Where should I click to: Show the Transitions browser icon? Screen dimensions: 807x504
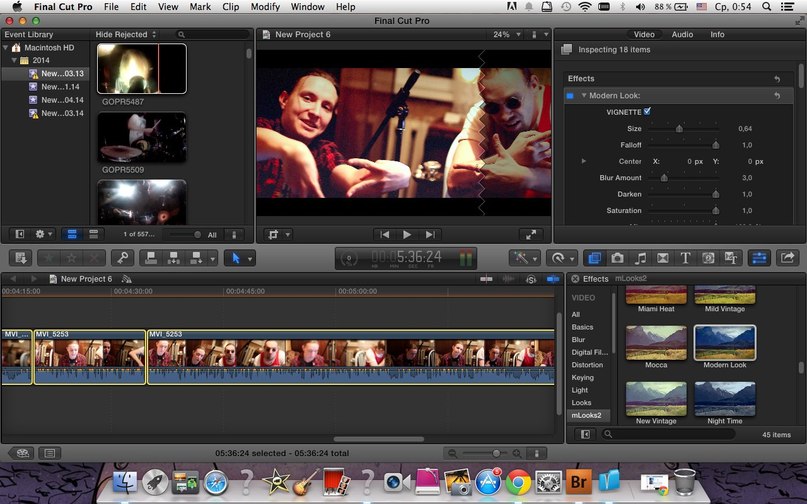pyautogui.click(x=662, y=257)
